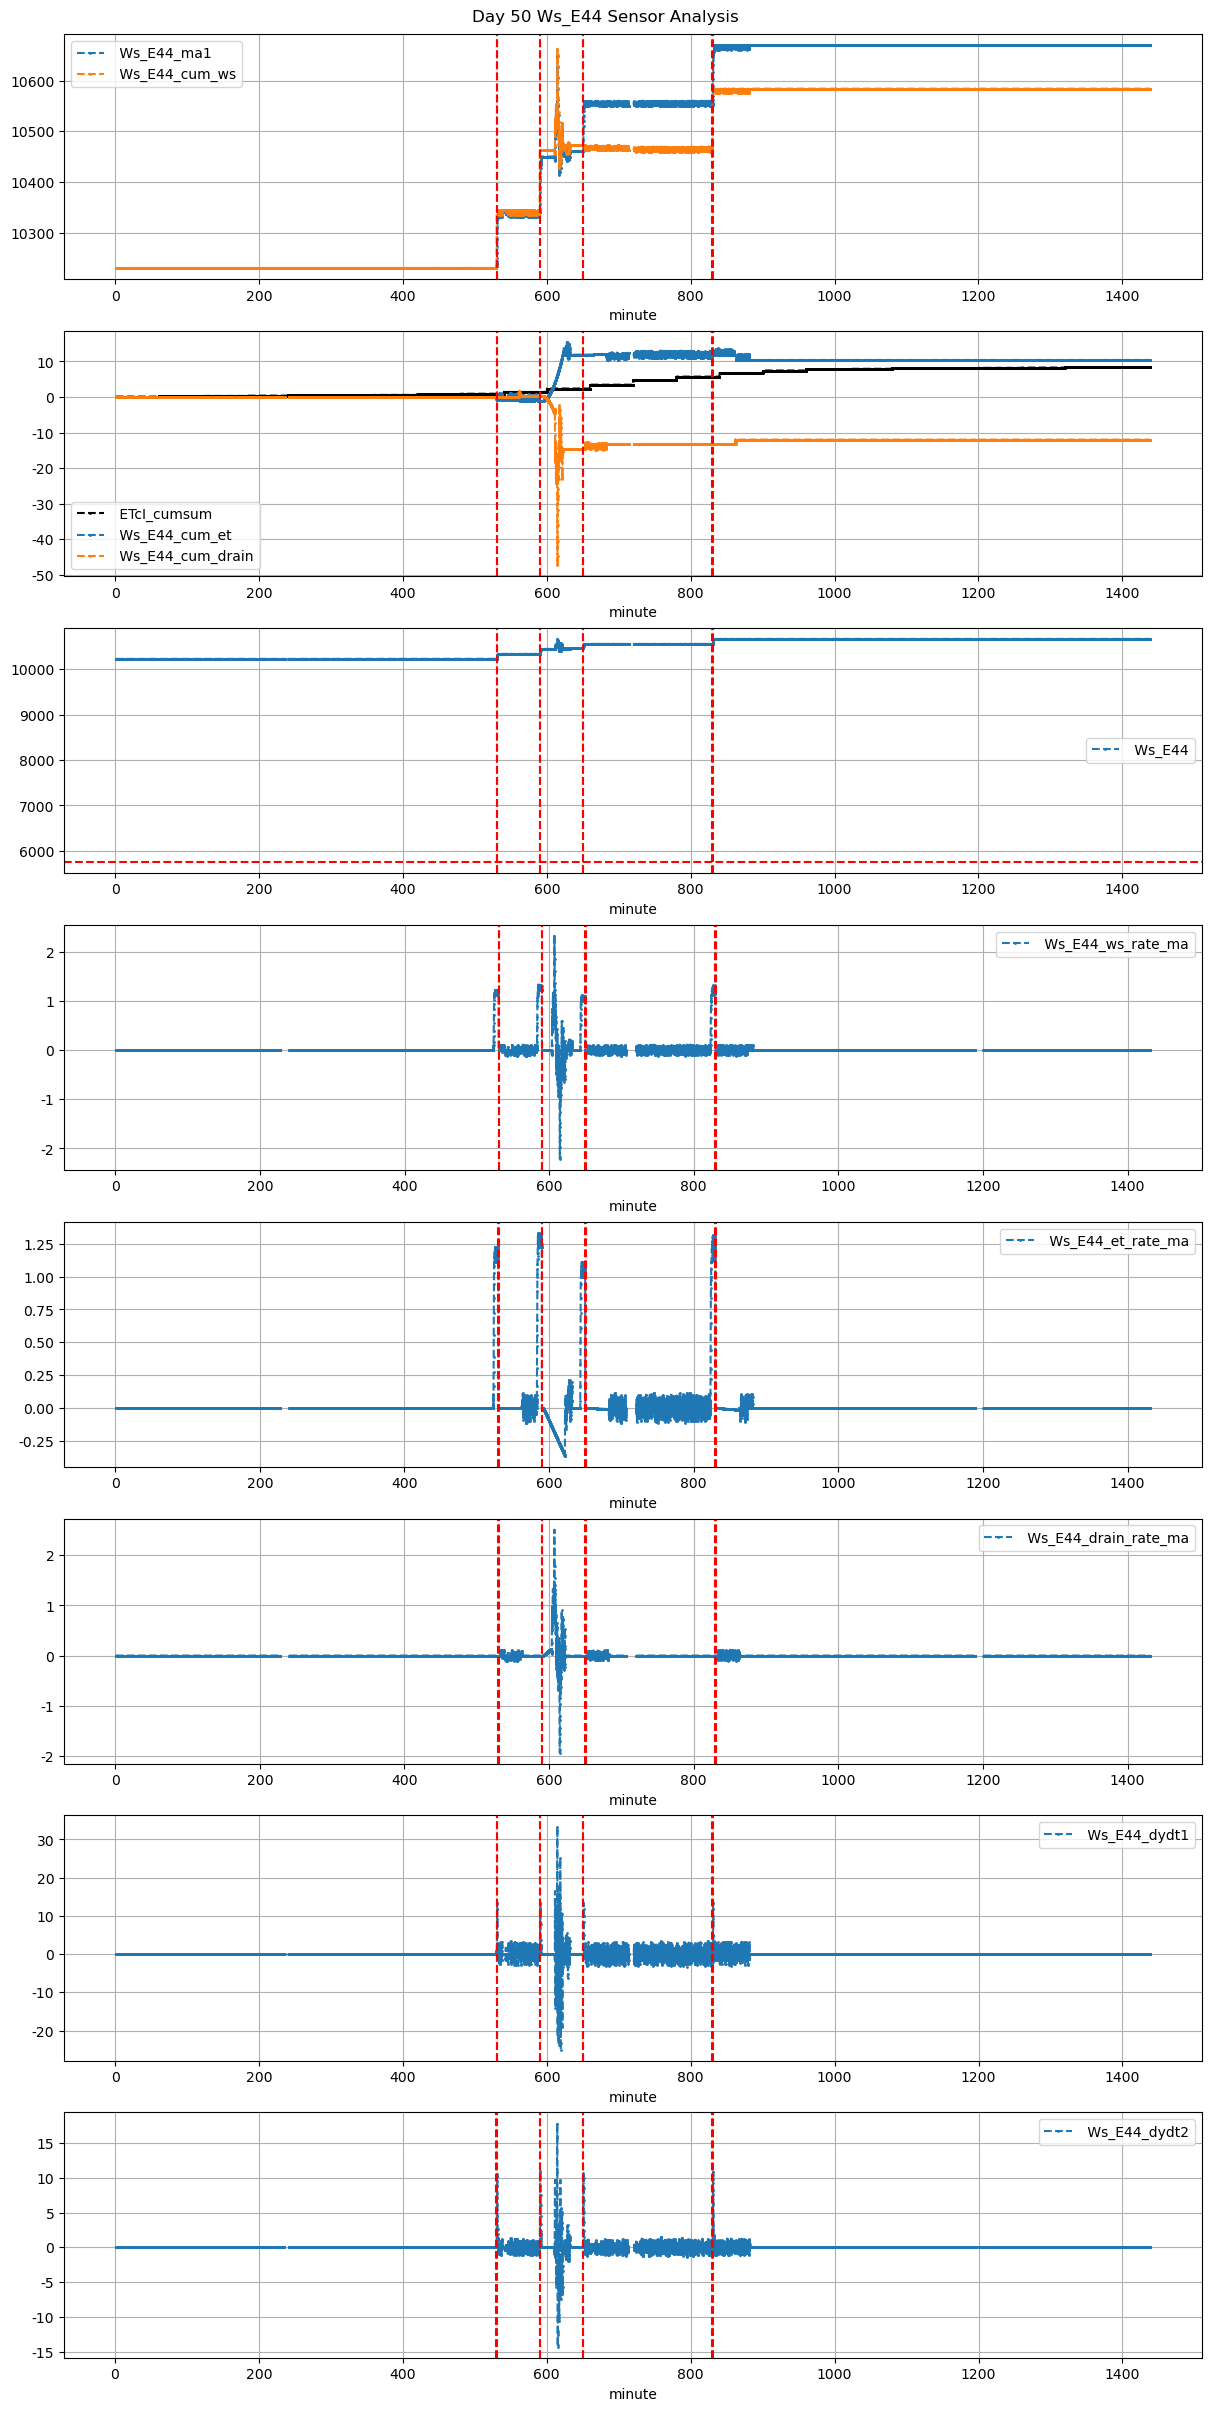This screenshot has width=1211, height=2411.
Task: Click the horizontal red dashed line in Ws_E44 plot
Action: pos(300,862)
